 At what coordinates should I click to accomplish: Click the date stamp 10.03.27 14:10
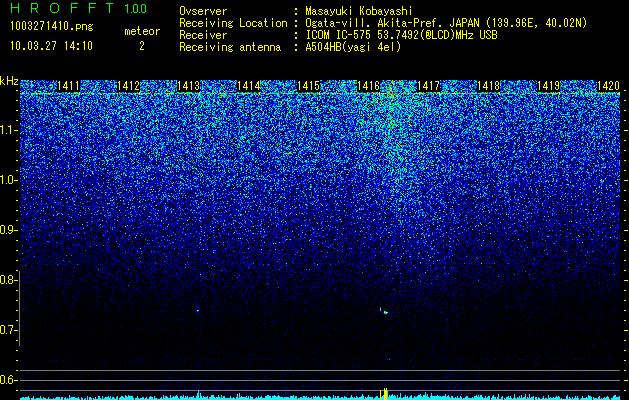[51, 46]
